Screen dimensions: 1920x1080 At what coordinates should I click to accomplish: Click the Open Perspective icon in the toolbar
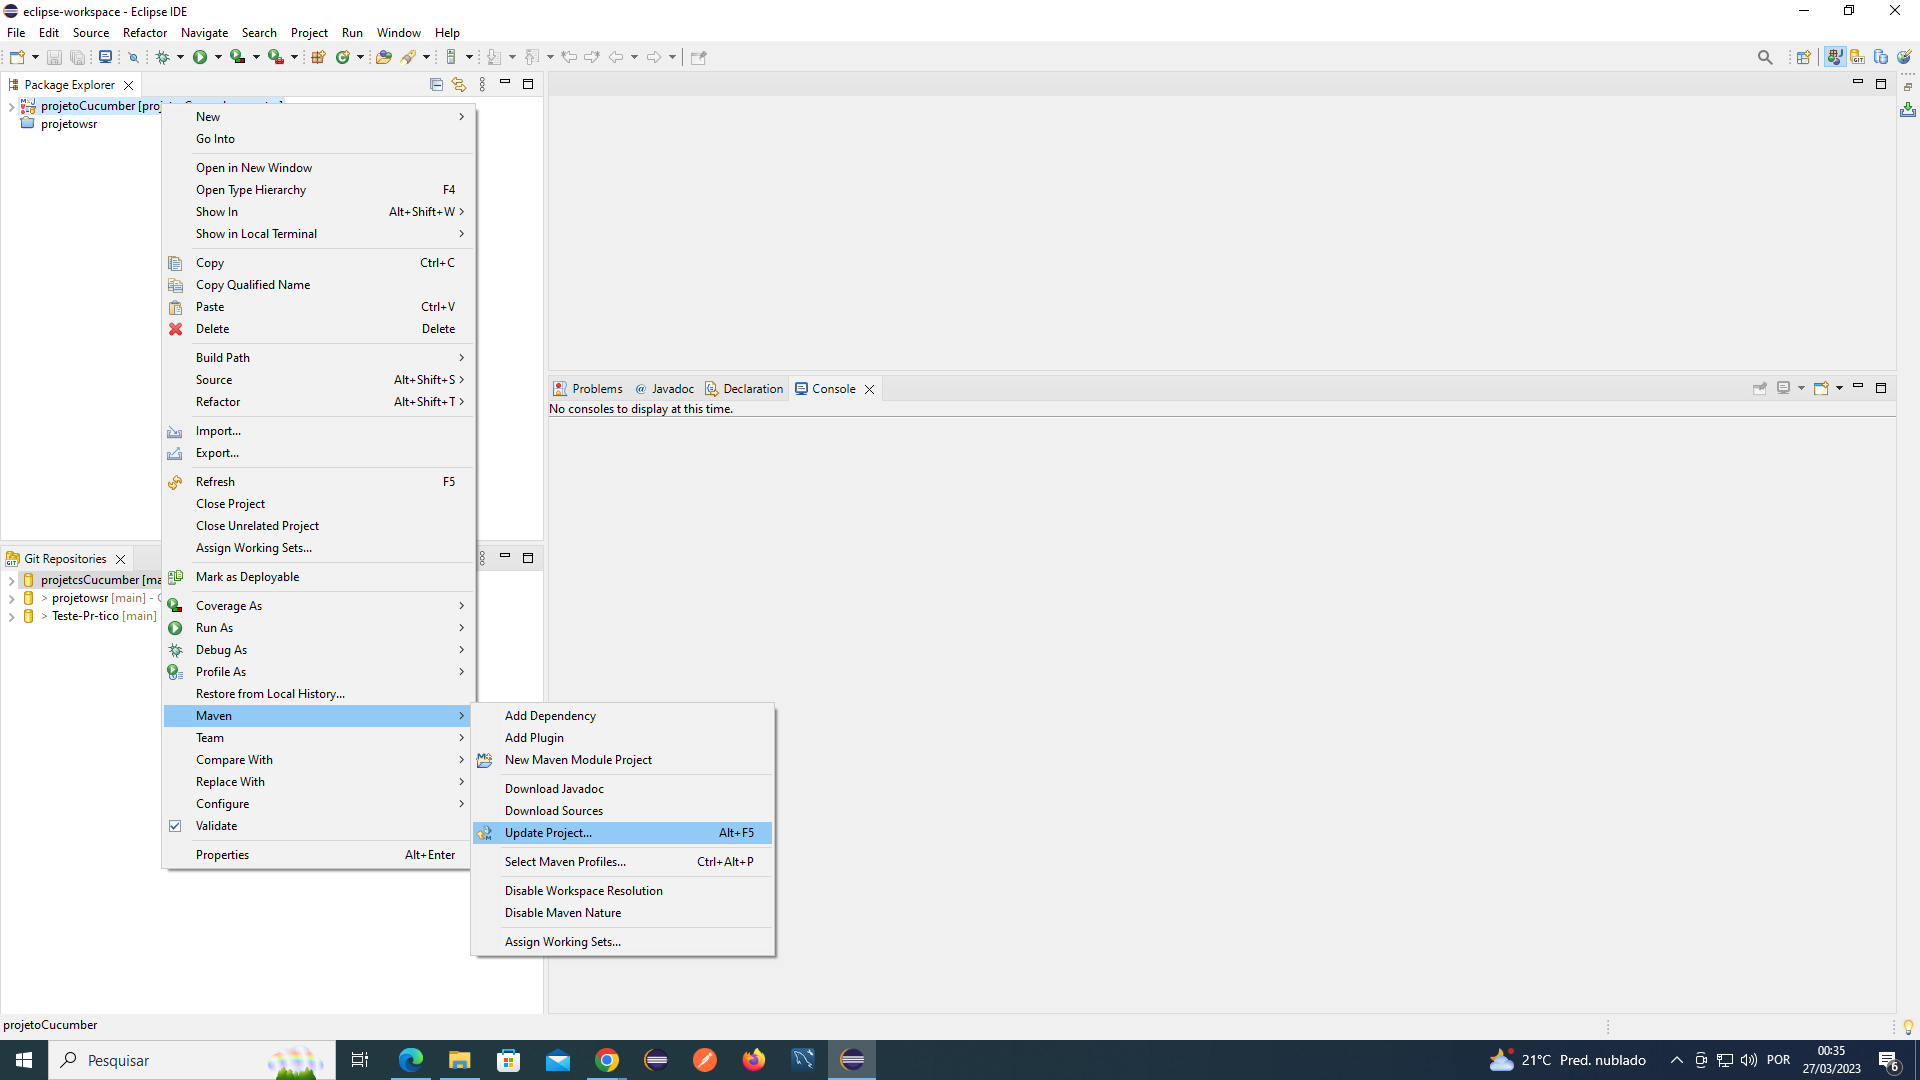[1803, 57]
